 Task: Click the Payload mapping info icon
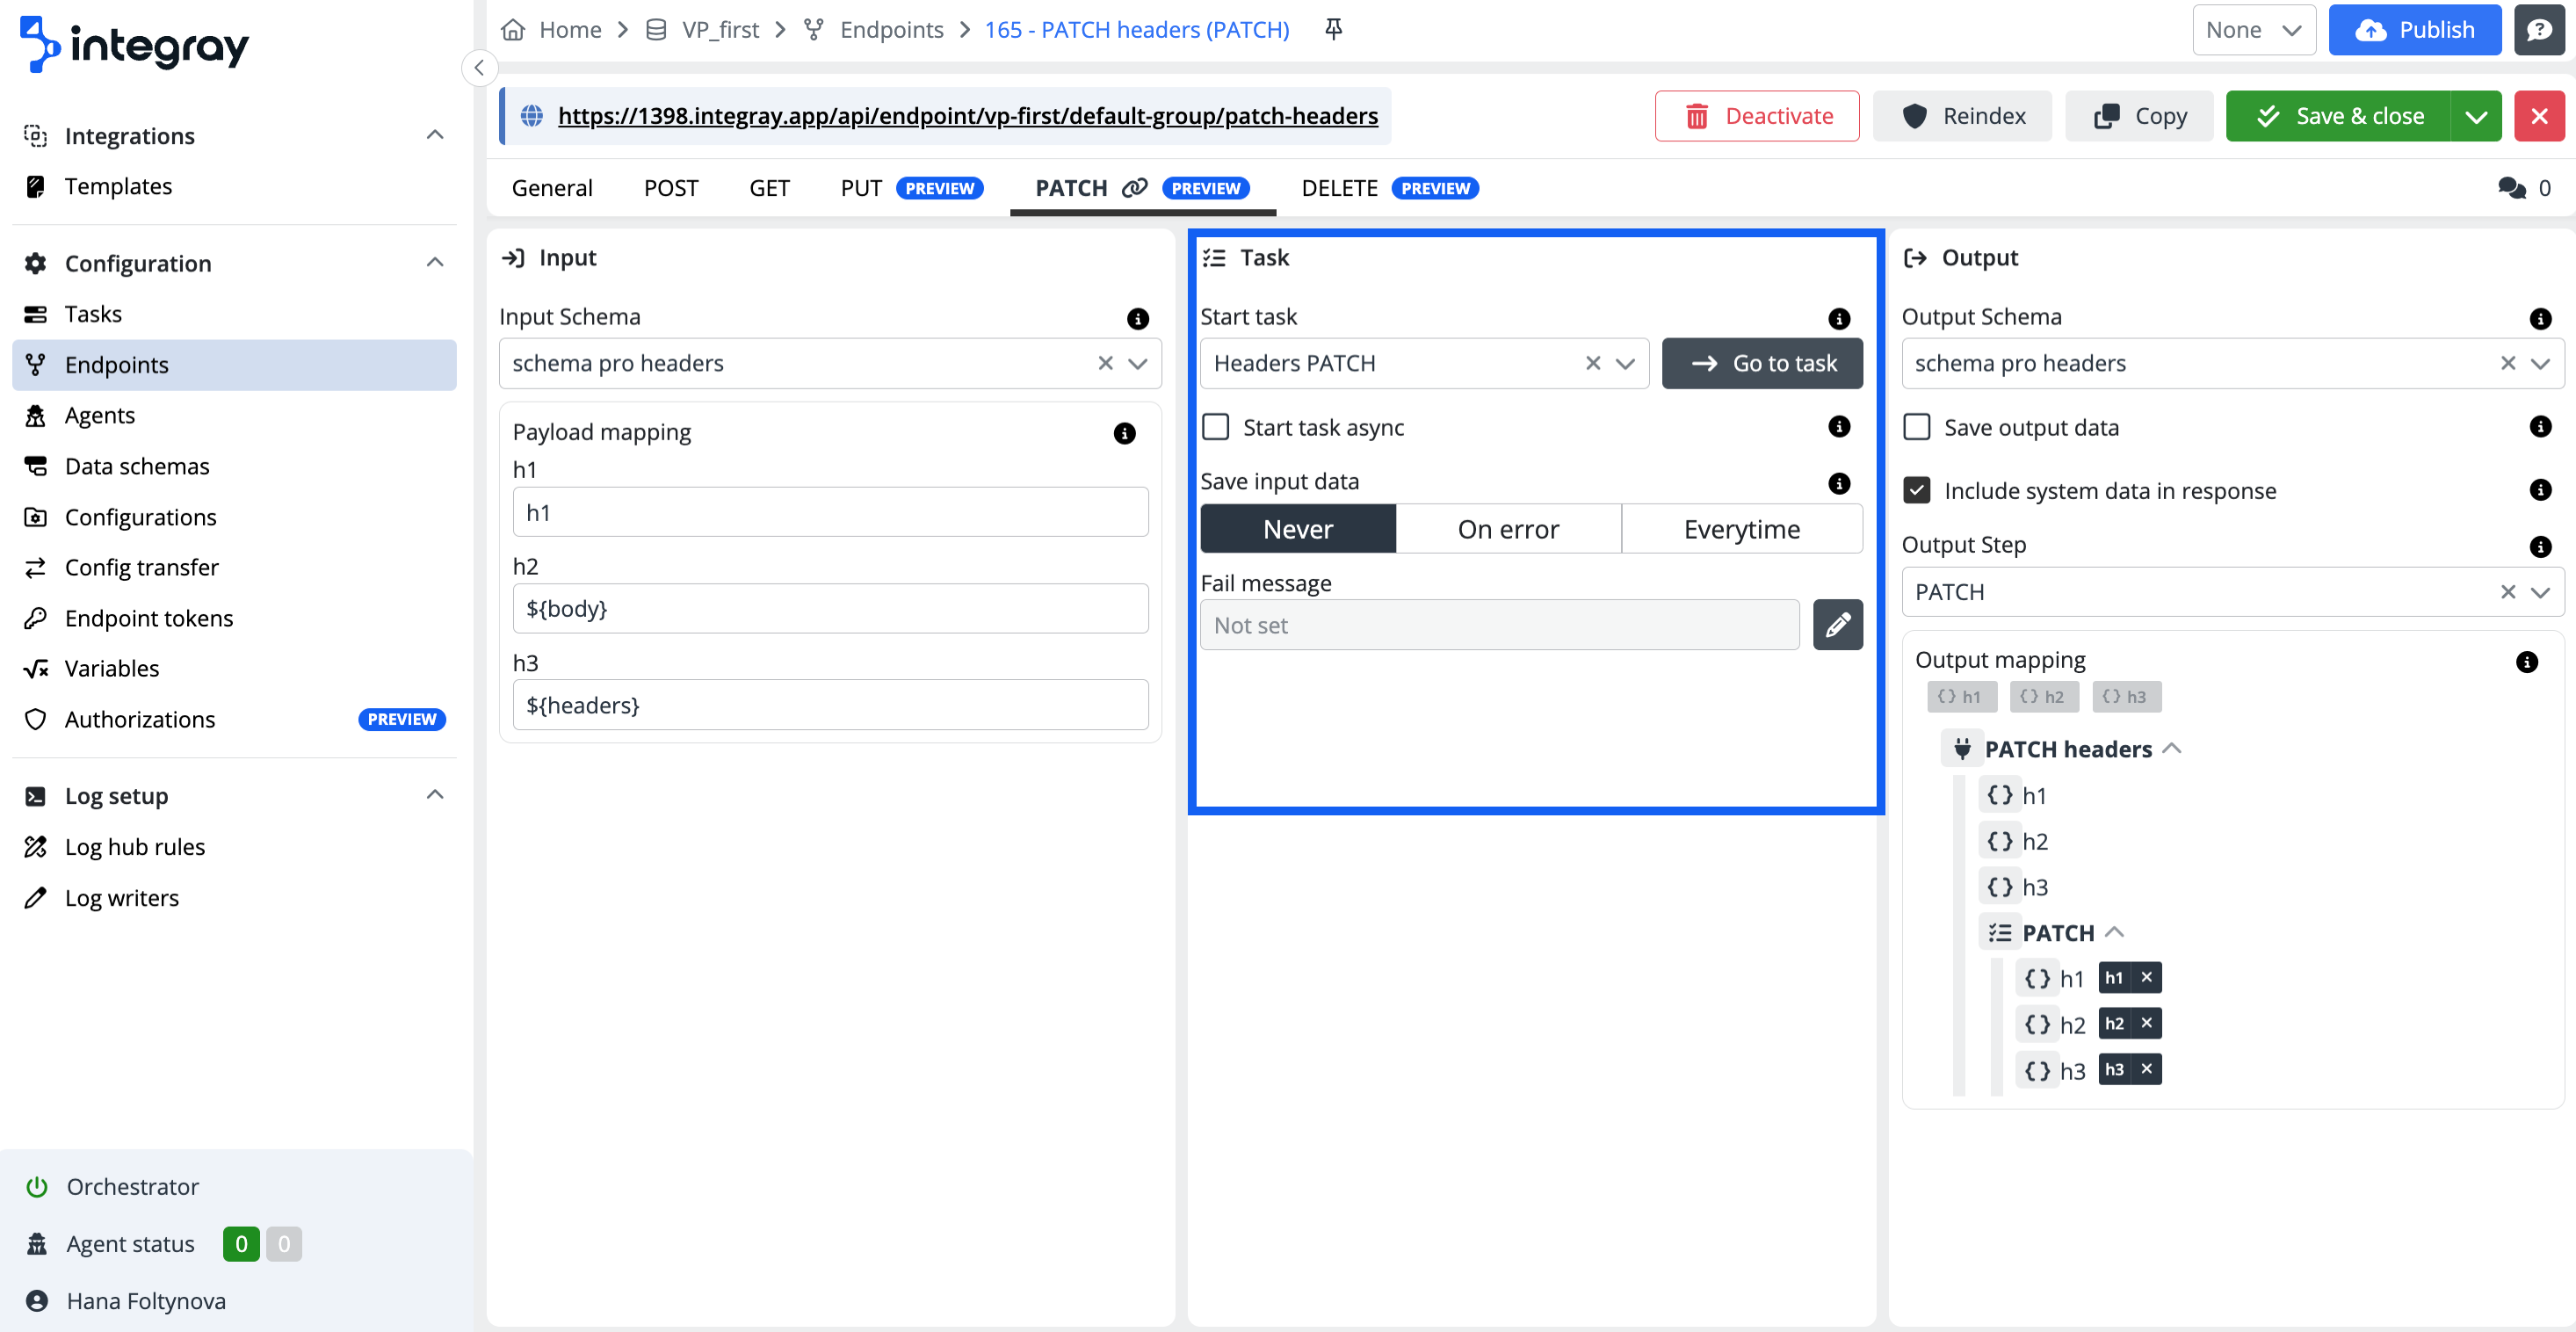click(1124, 433)
